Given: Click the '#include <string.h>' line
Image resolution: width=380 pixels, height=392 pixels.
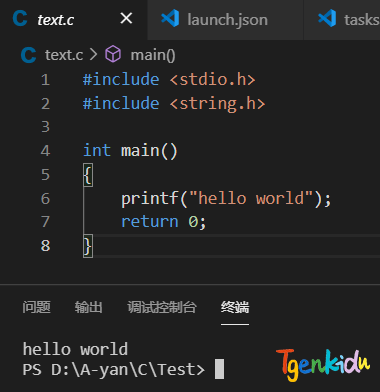Looking at the screenshot, I should [x=174, y=104].
